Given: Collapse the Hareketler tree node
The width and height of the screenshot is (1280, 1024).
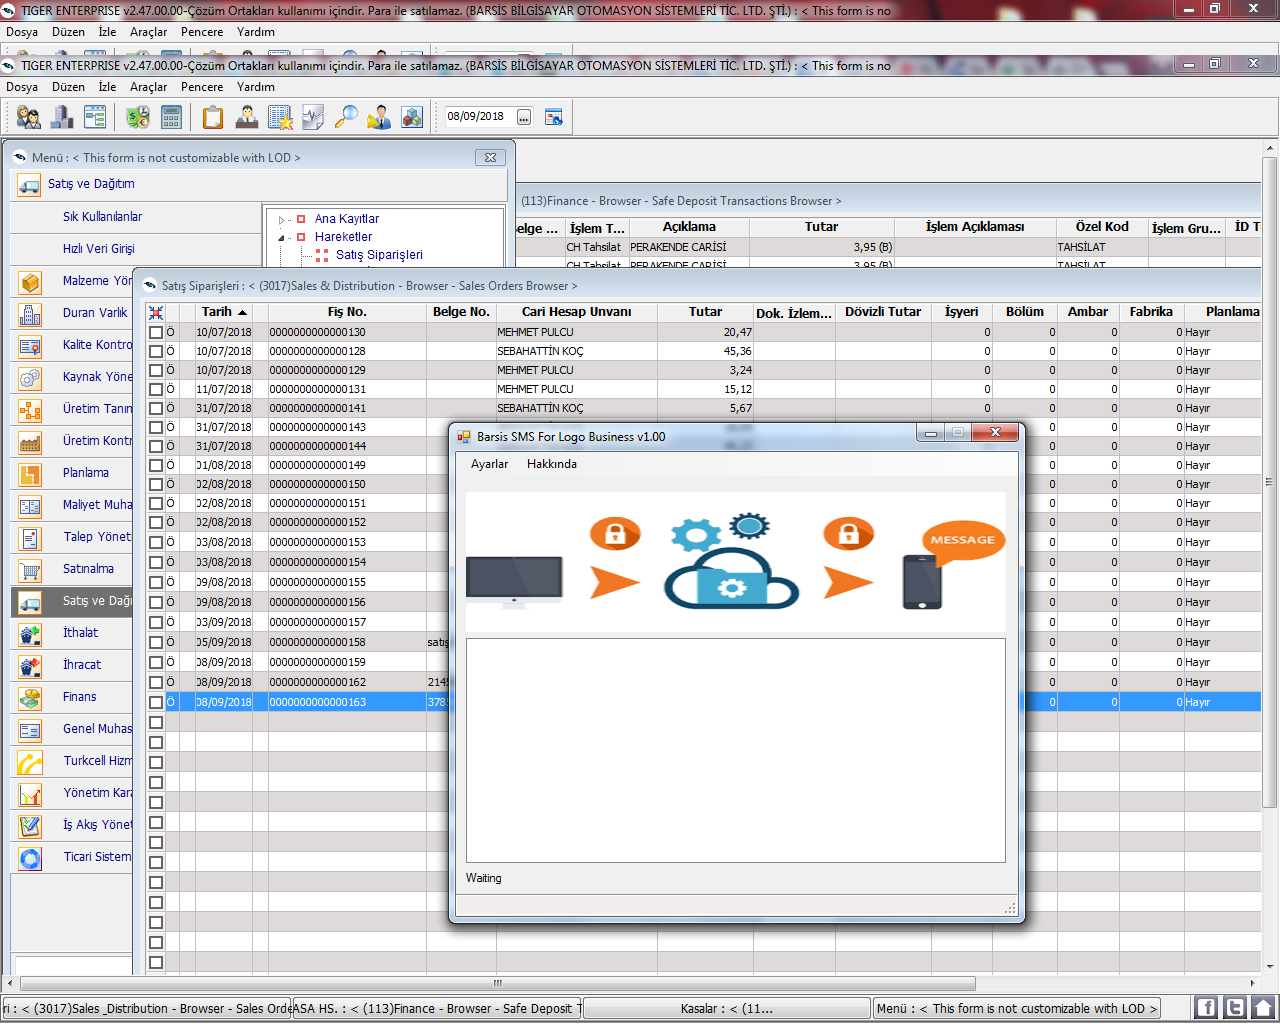Looking at the screenshot, I should (282, 238).
